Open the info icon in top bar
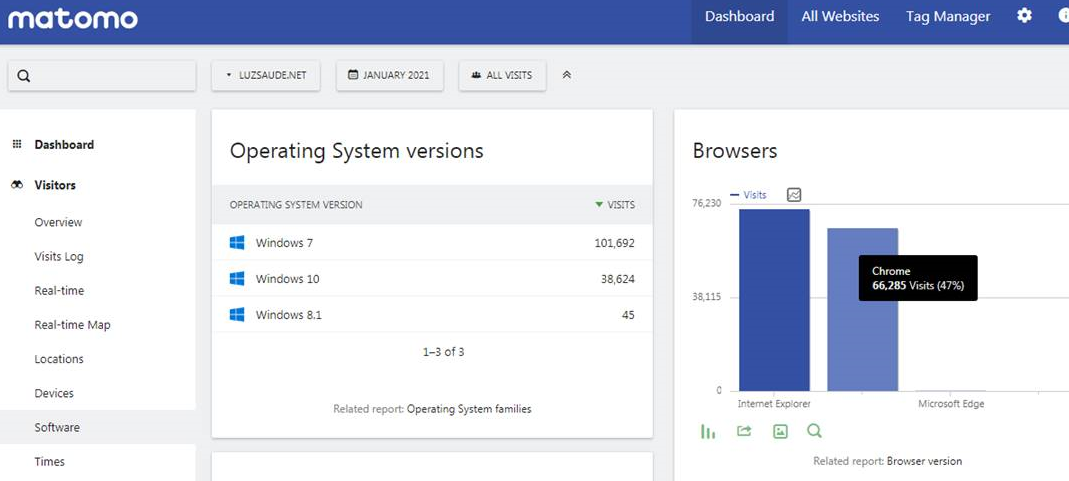Image resolution: width=1069 pixels, height=481 pixels. coord(1062,16)
